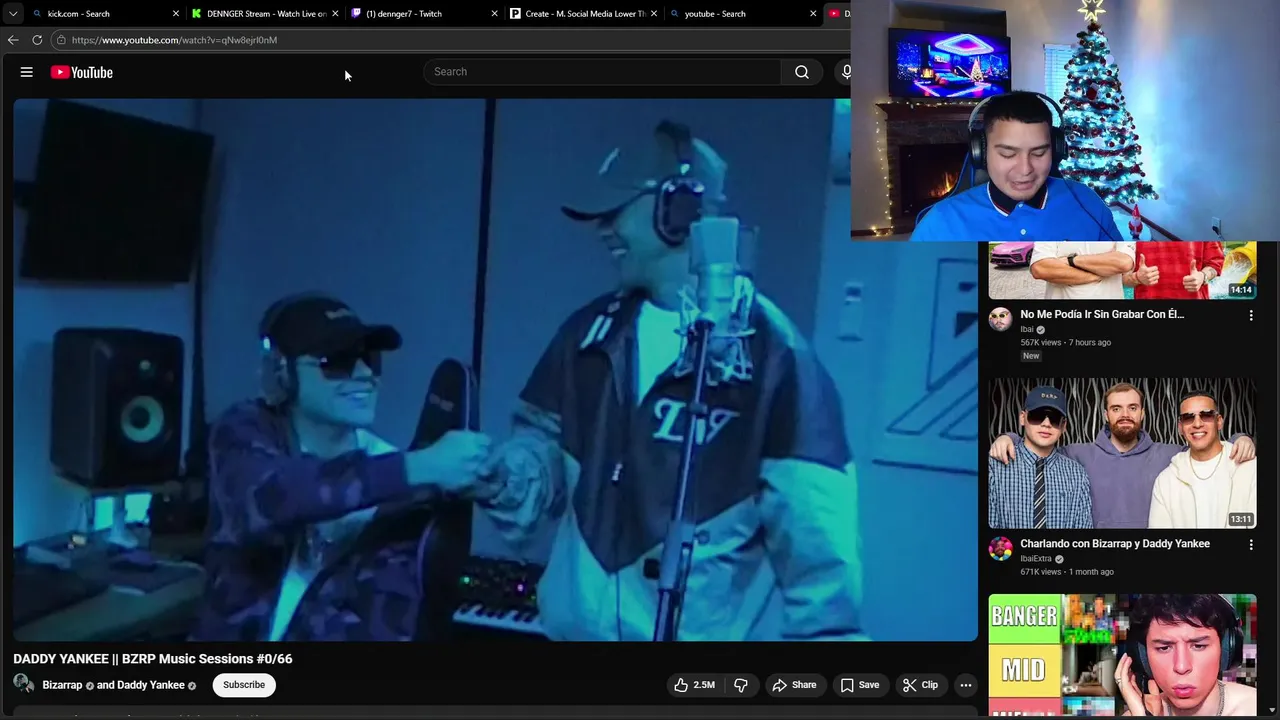
Task: Click the YouTube logo
Action: pyautogui.click(x=82, y=72)
